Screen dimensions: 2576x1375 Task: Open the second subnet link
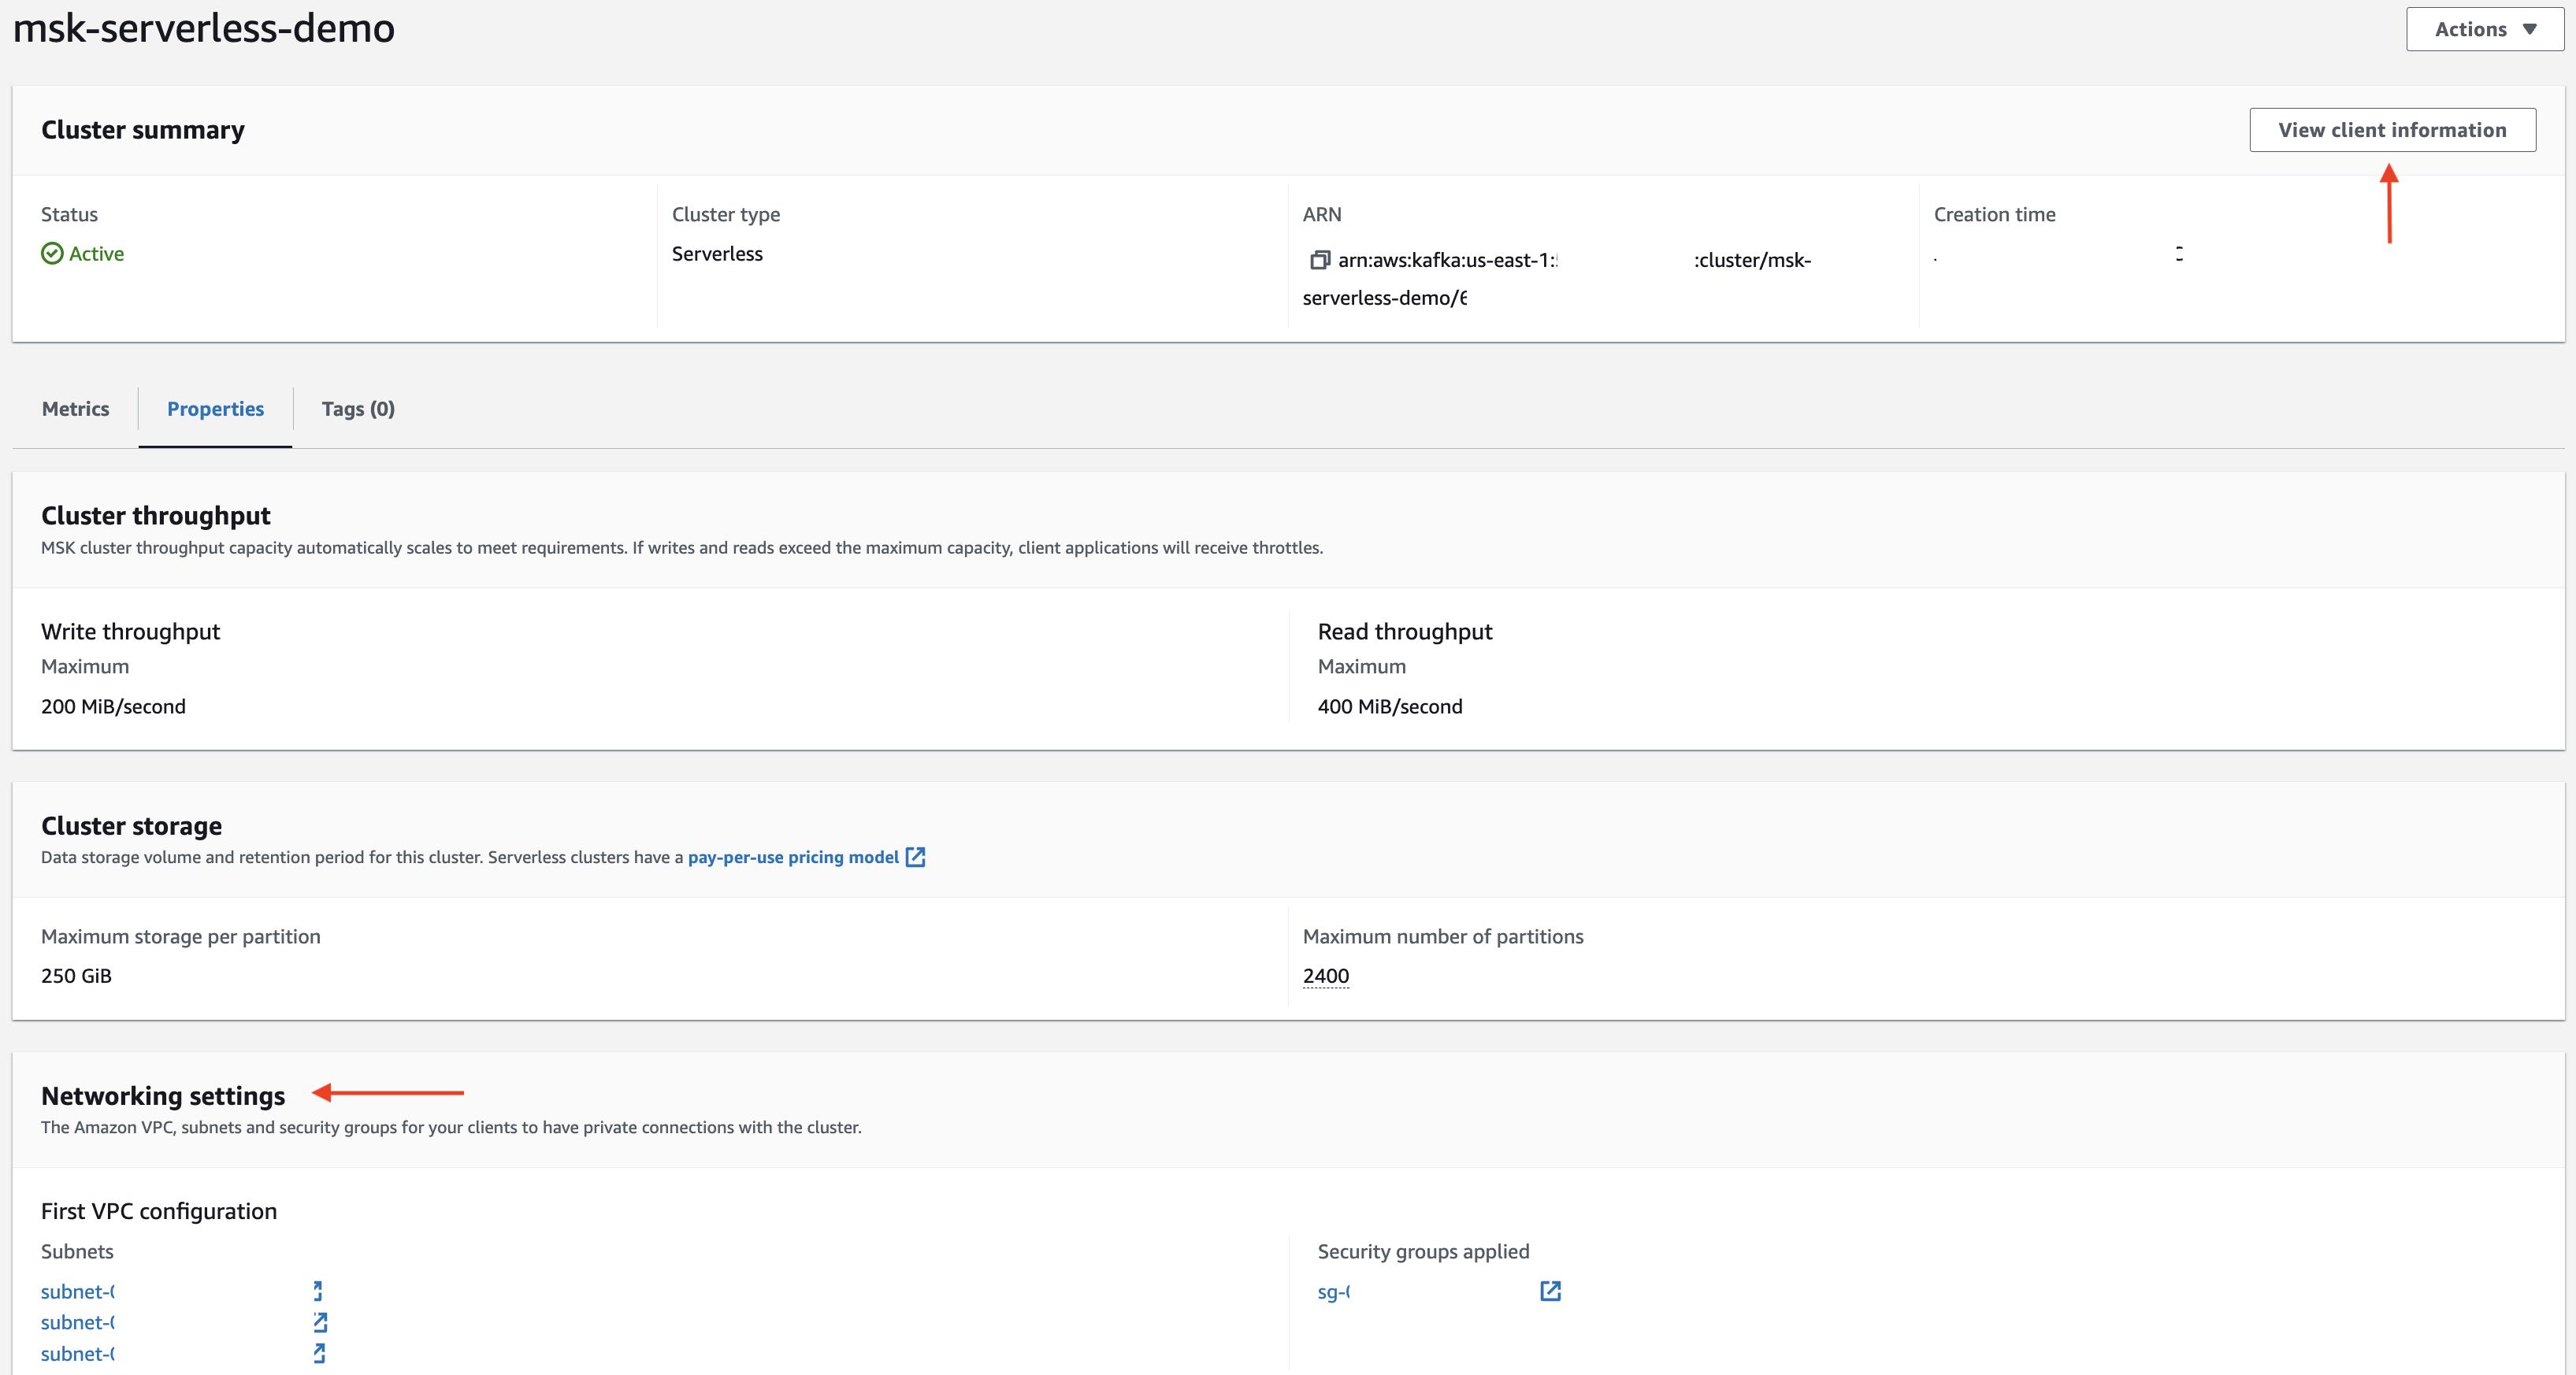[78, 1323]
